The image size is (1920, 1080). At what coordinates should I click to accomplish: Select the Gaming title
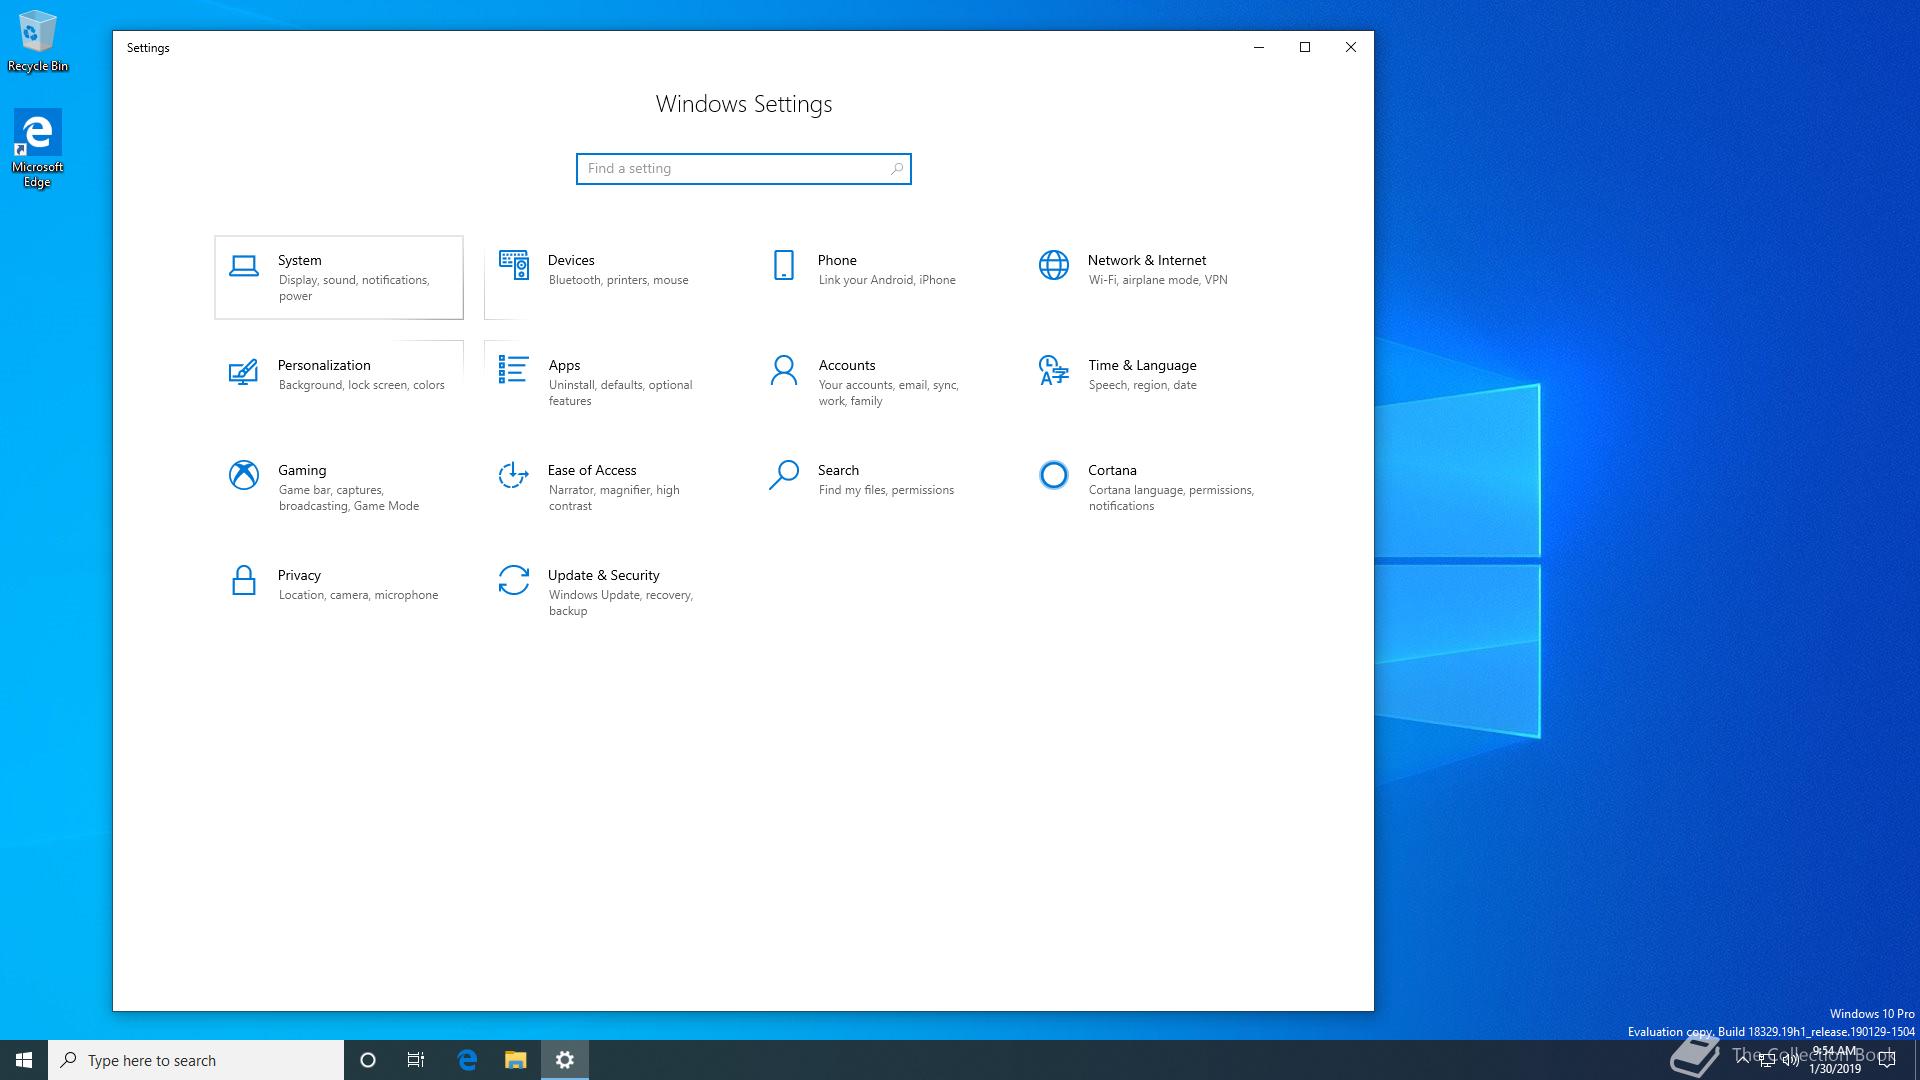(x=302, y=471)
